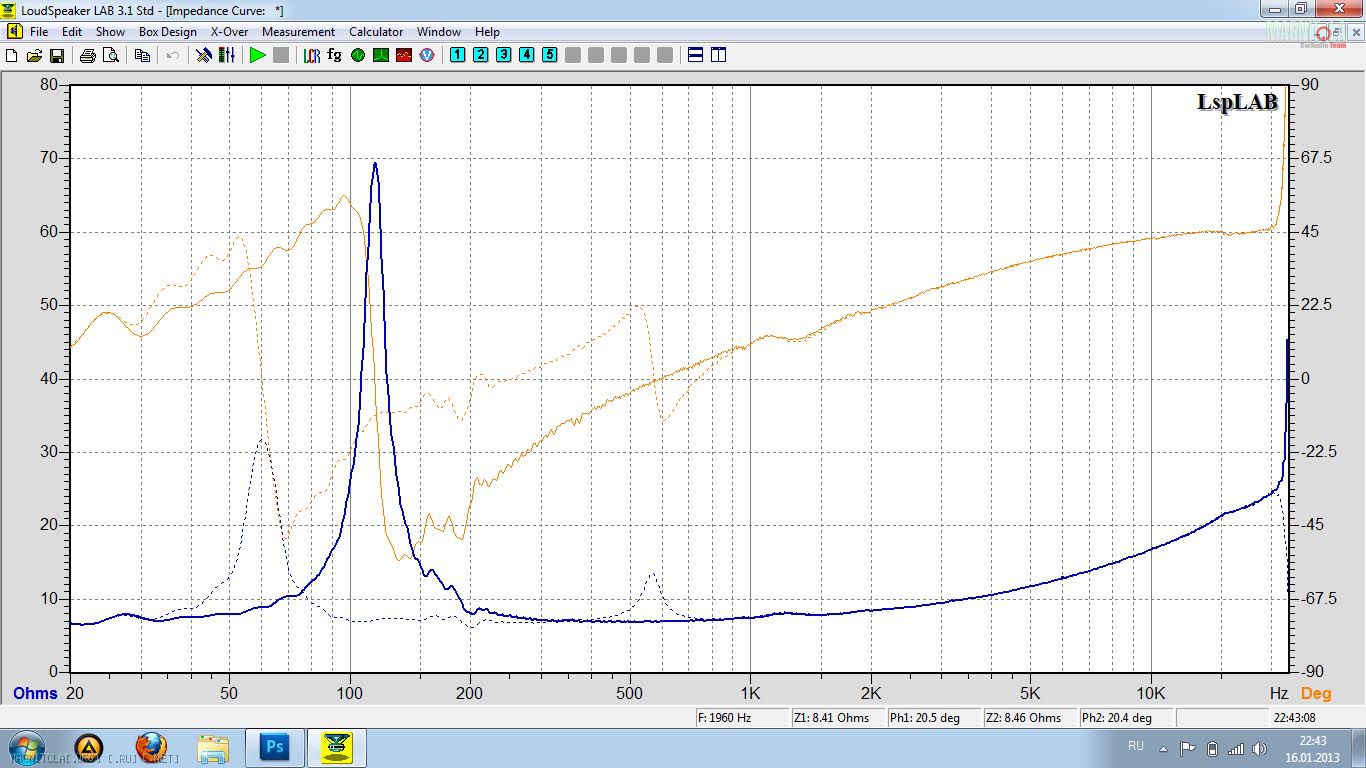
Task: Select curve memory 3 button
Action: (x=504, y=55)
